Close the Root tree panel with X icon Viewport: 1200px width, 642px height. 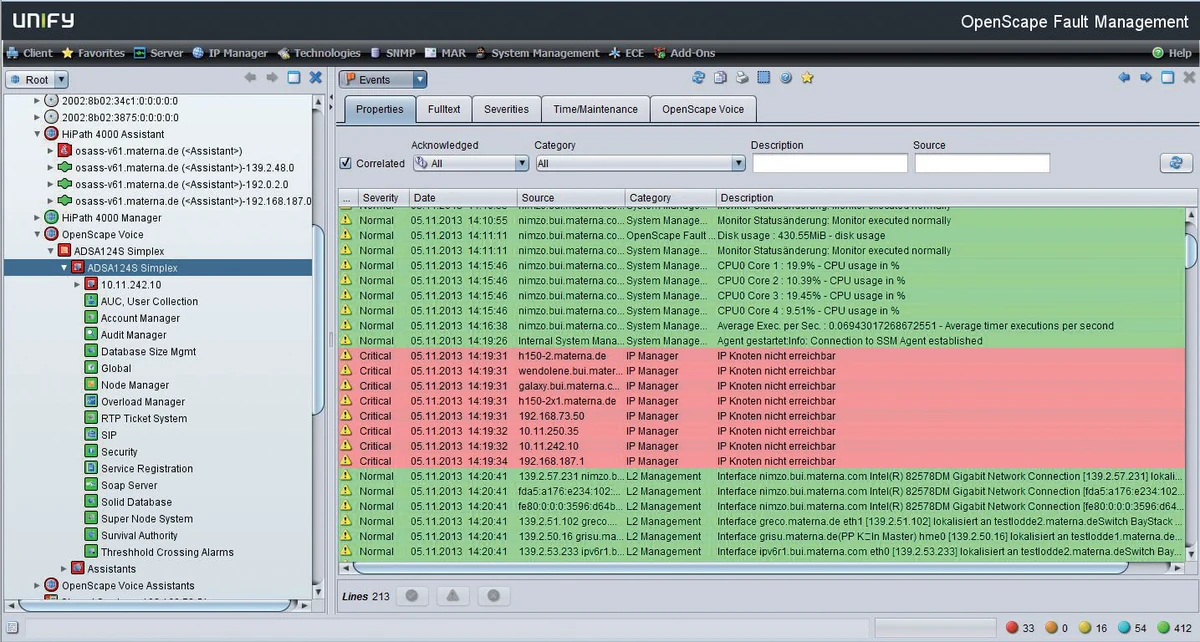point(316,78)
